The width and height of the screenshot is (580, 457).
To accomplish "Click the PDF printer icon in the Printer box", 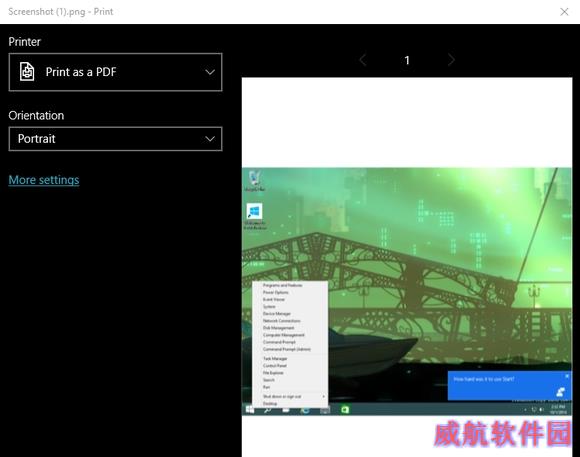I will click(x=27, y=72).
